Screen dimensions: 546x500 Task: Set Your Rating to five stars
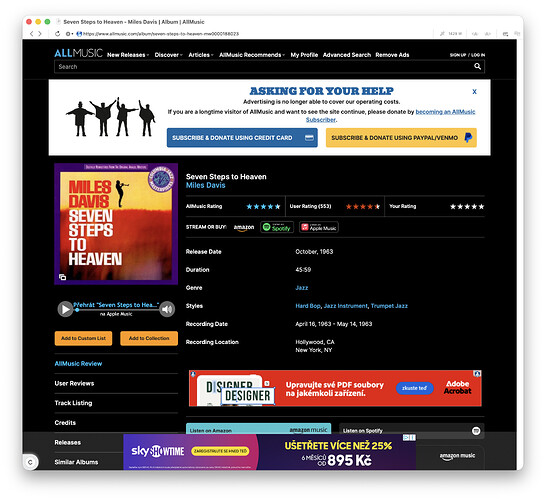pyautogui.click(x=481, y=206)
